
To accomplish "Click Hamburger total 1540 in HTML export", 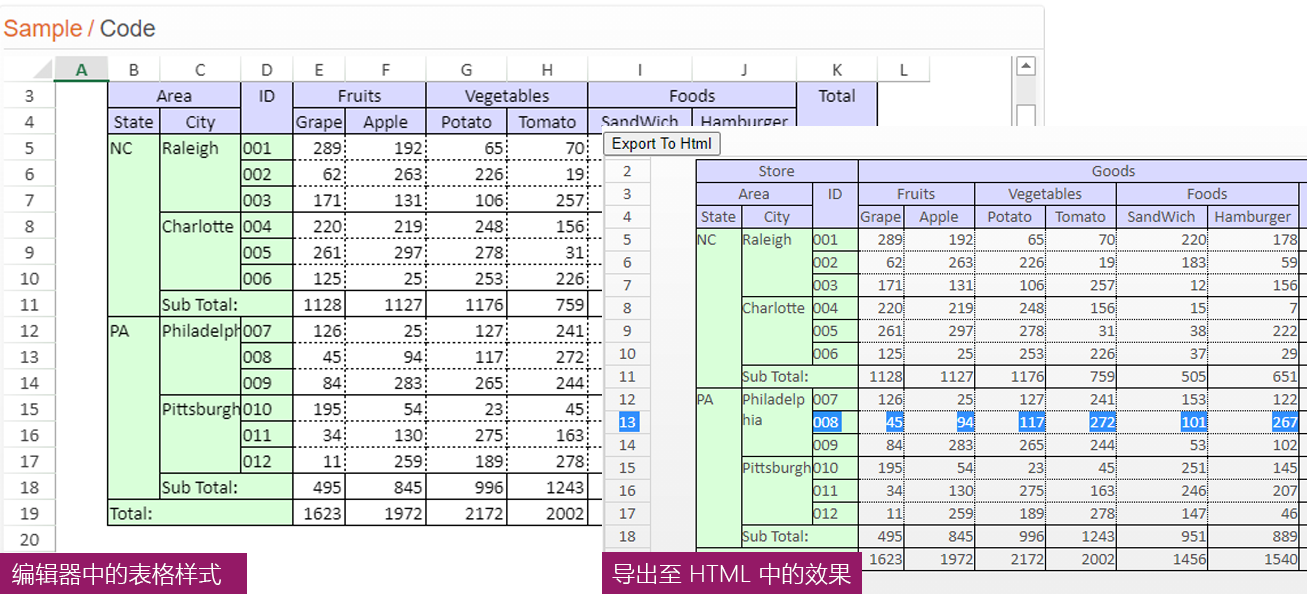I will [1254, 559].
